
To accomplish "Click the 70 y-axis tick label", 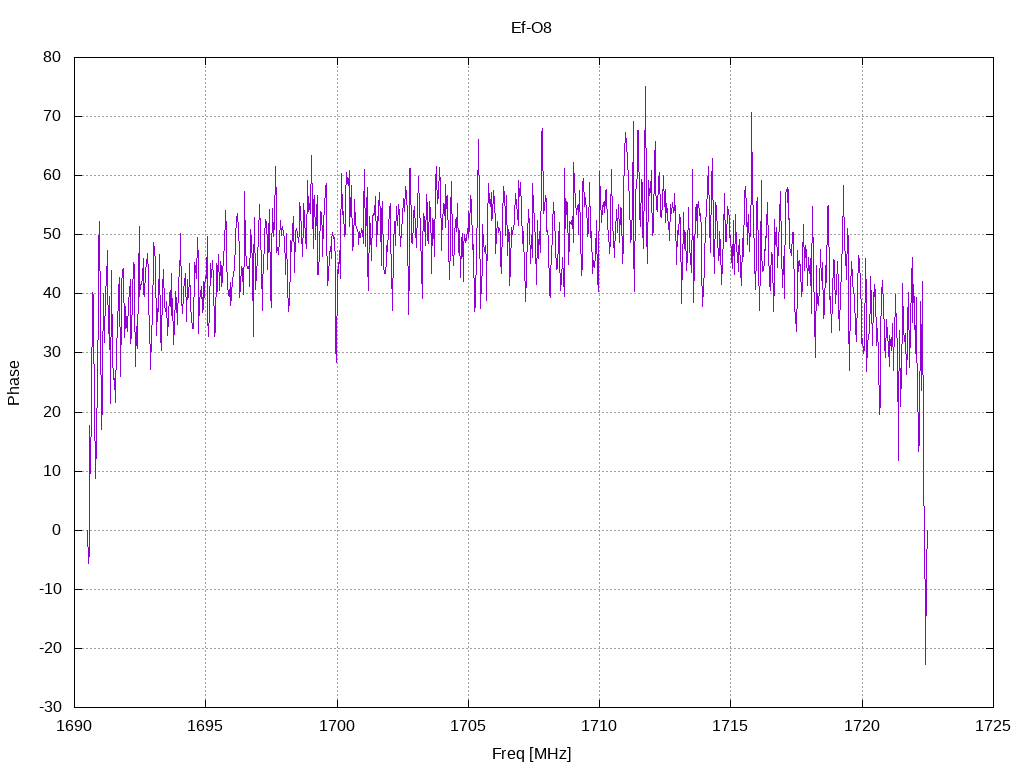I will [x=52, y=116].
